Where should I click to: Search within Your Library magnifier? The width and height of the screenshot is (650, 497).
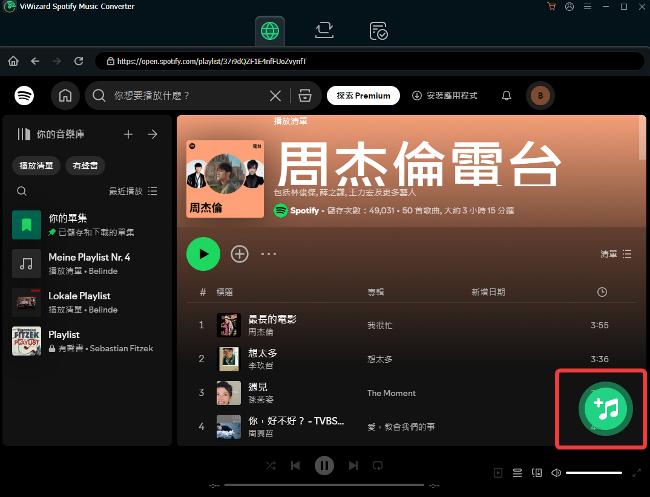tap(22, 191)
